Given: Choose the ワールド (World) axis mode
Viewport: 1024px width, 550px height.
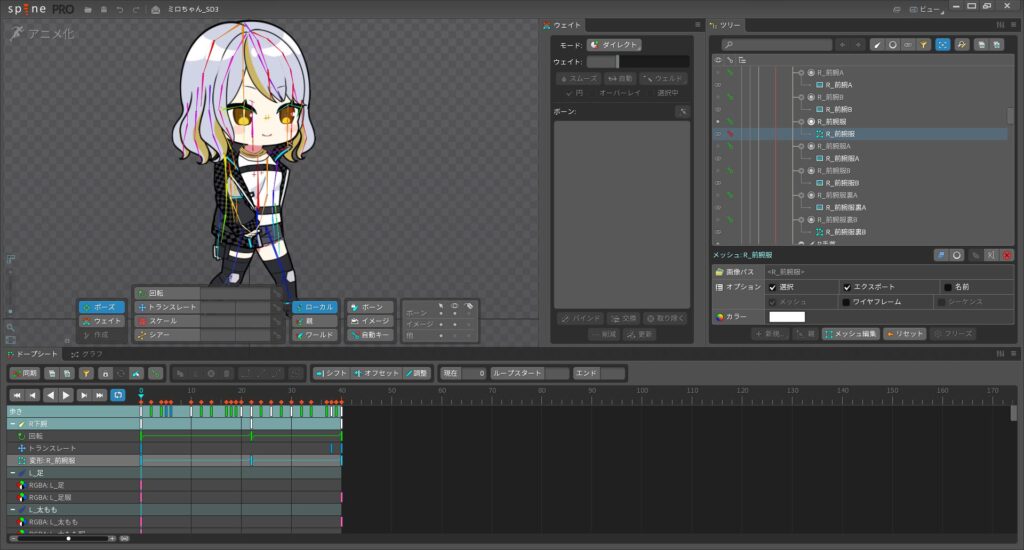Looking at the screenshot, I should (315, 334).
